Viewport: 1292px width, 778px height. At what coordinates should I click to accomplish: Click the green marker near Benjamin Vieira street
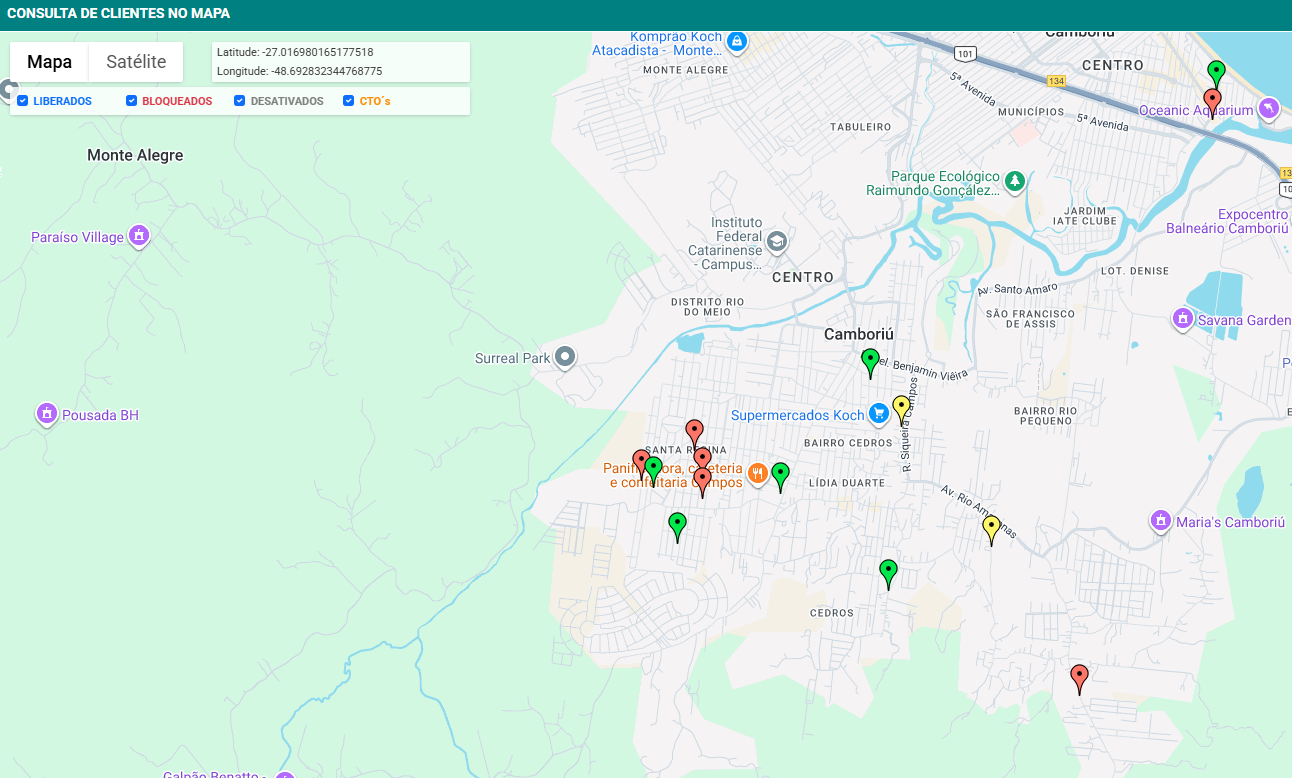tap(870, 360)
